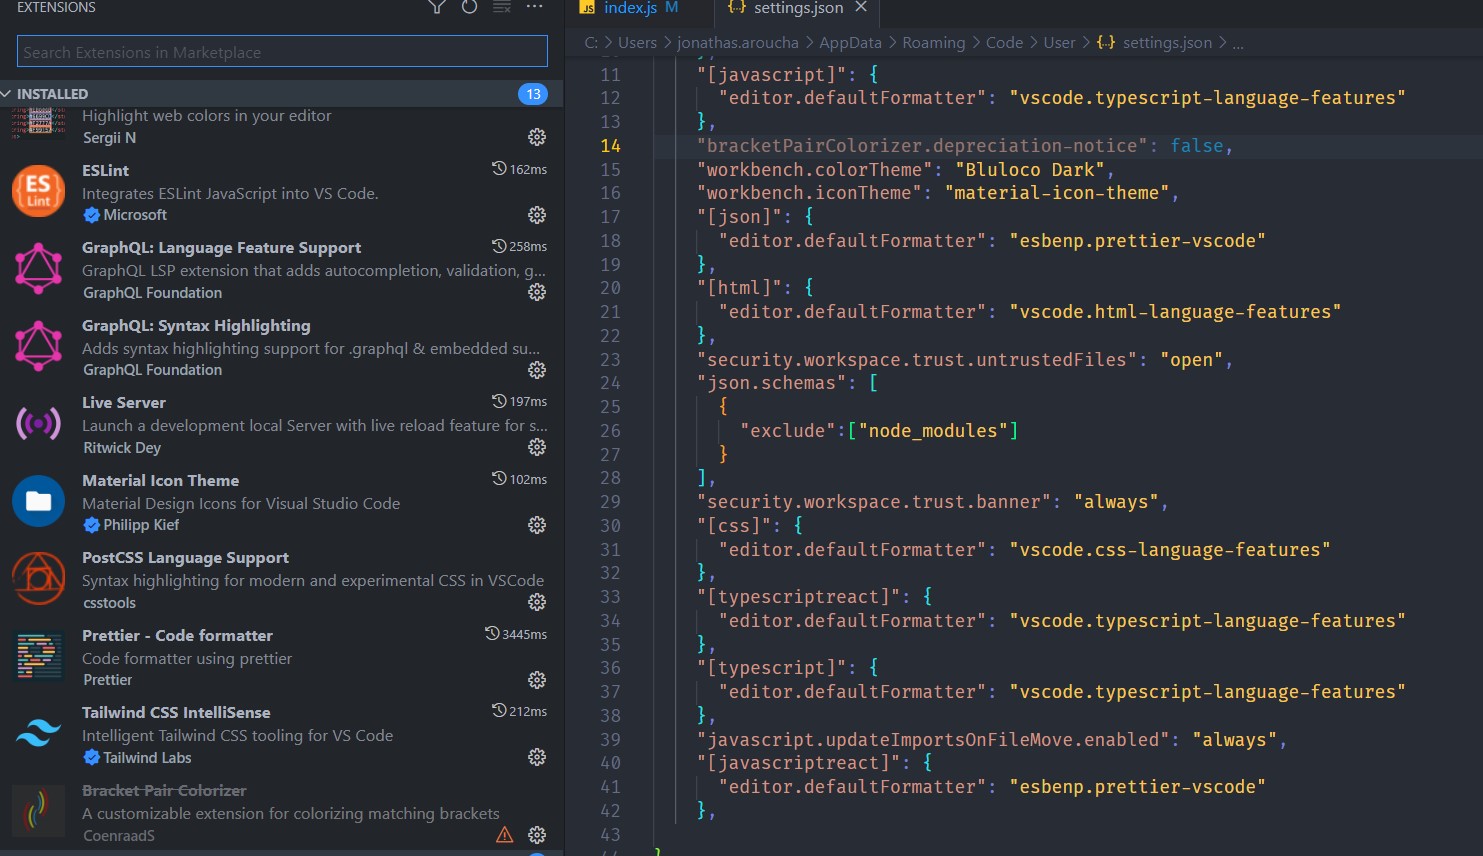
Task: Open gear menu for the Sergii N extension
Action: (x=537, y=137)
